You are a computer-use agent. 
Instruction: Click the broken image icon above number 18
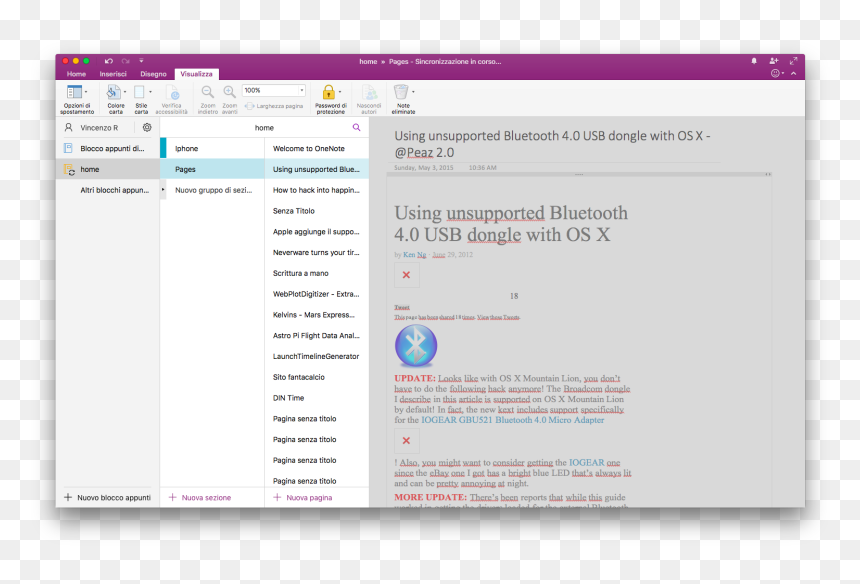tap(406, 275)
